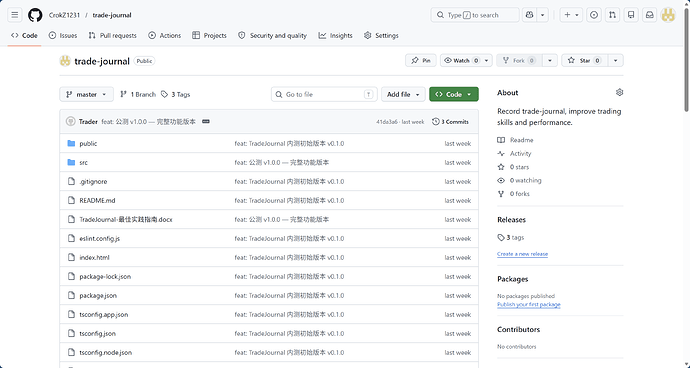Open the green Code dropdown
The image size is (690, 368).
coord(454,94)
